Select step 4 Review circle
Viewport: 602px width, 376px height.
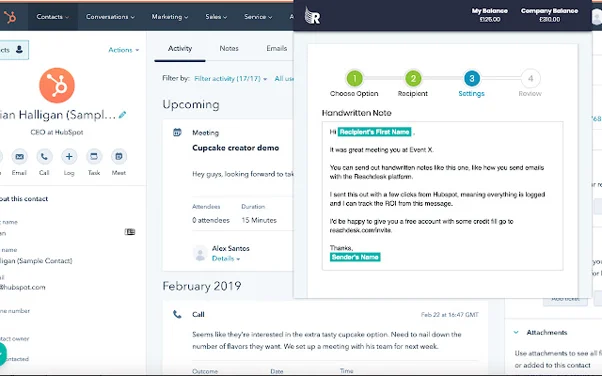[x=531, y=79]
